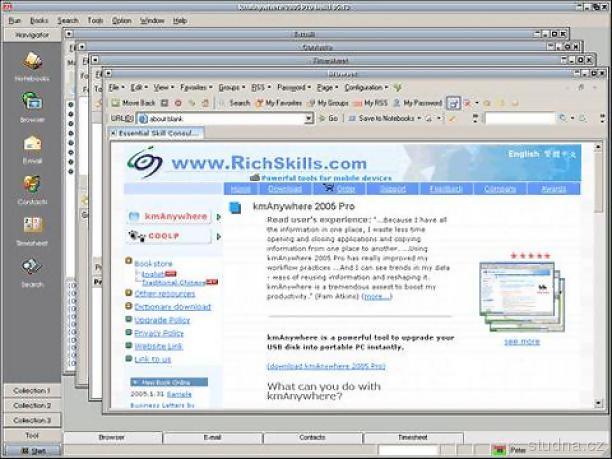Click the COOLP sidebar button
This screenshot has width=612, height=459.
pos(169,236)
